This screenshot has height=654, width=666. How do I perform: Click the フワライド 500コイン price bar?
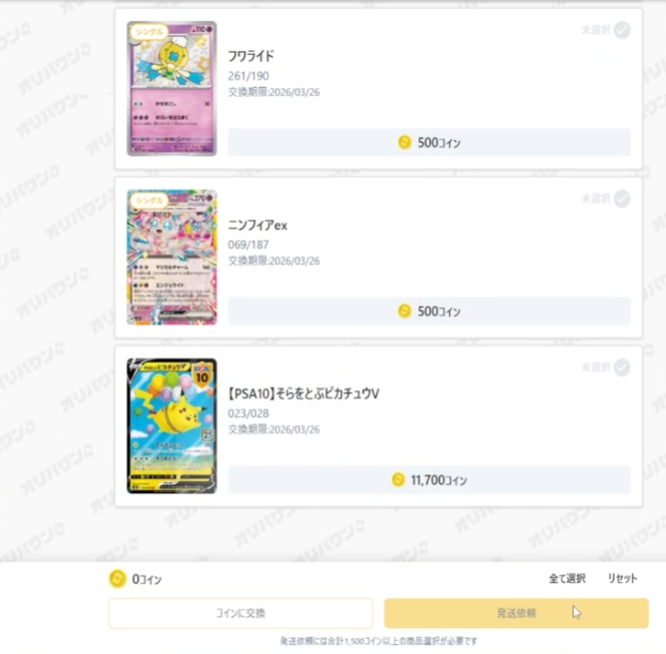tap(429, 142)
